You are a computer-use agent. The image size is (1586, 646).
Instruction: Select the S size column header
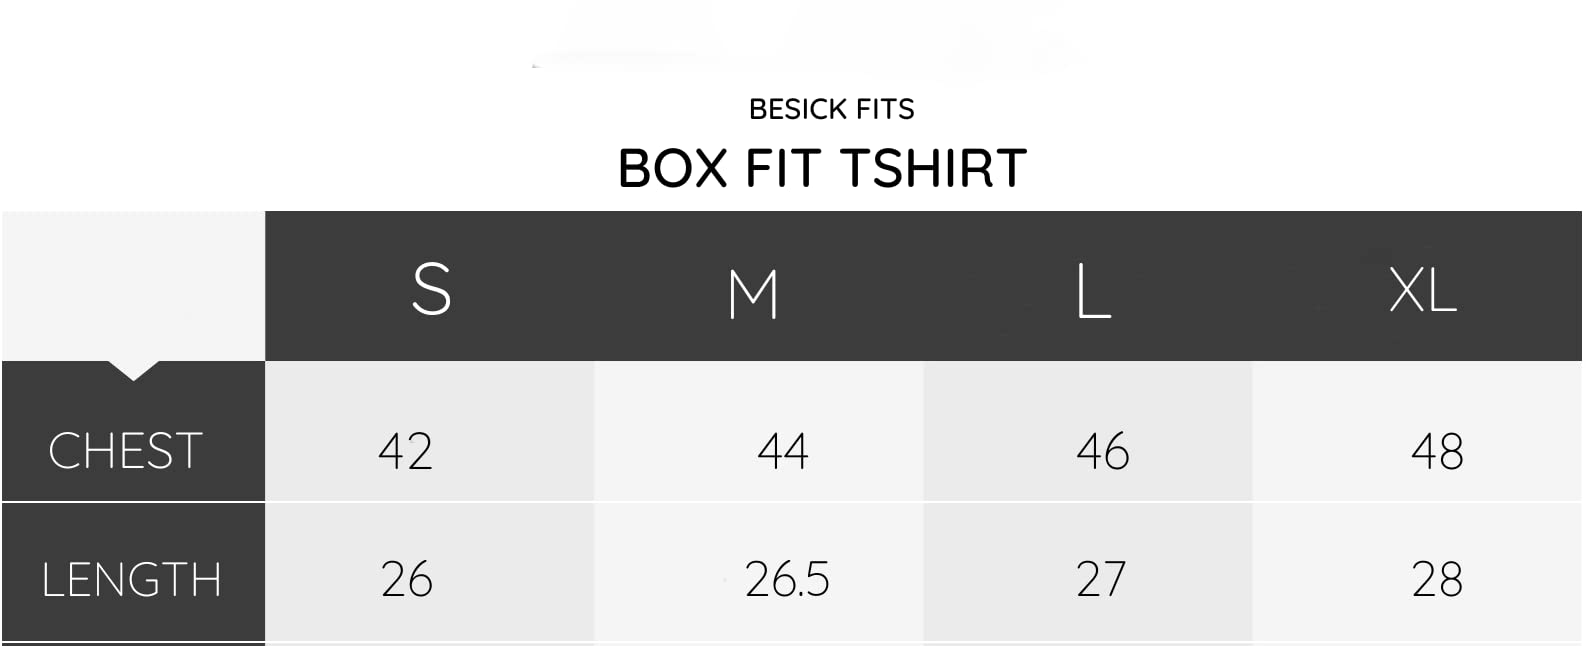431,289
